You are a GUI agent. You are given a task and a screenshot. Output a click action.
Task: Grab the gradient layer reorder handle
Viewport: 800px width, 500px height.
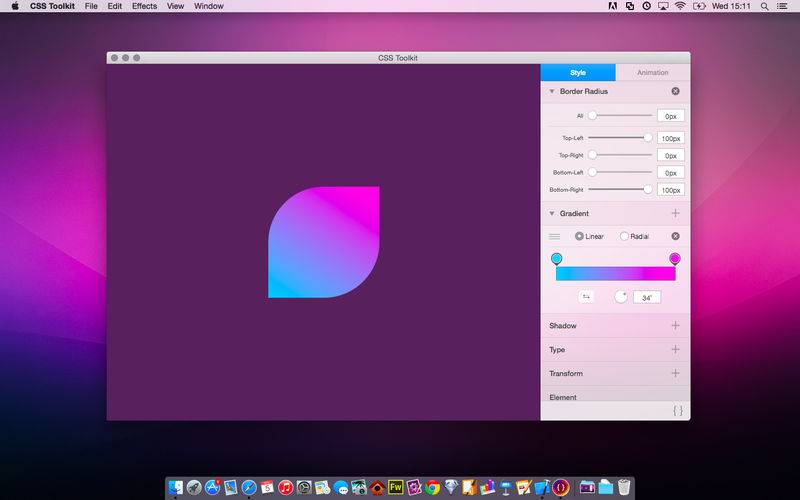pos(554,236)
